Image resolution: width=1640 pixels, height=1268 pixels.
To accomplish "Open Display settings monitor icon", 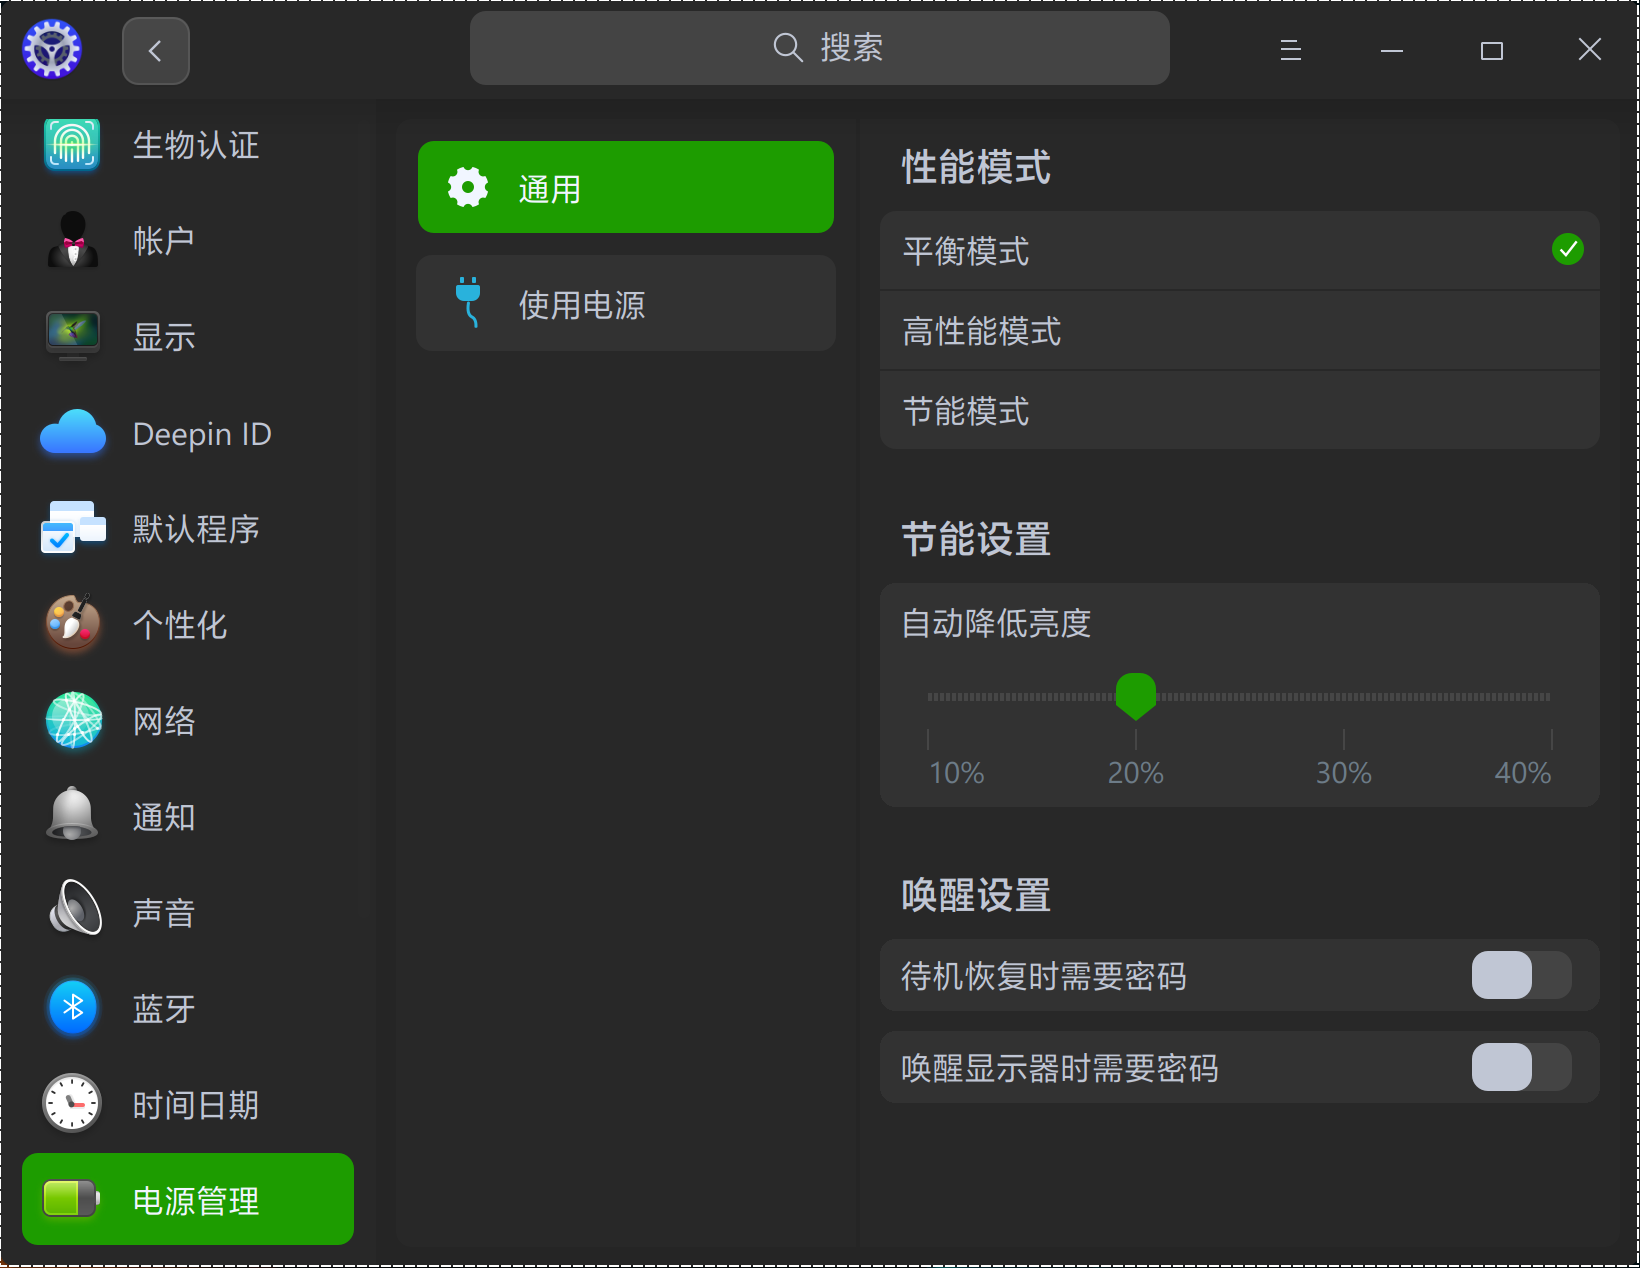I will point(72,336).
